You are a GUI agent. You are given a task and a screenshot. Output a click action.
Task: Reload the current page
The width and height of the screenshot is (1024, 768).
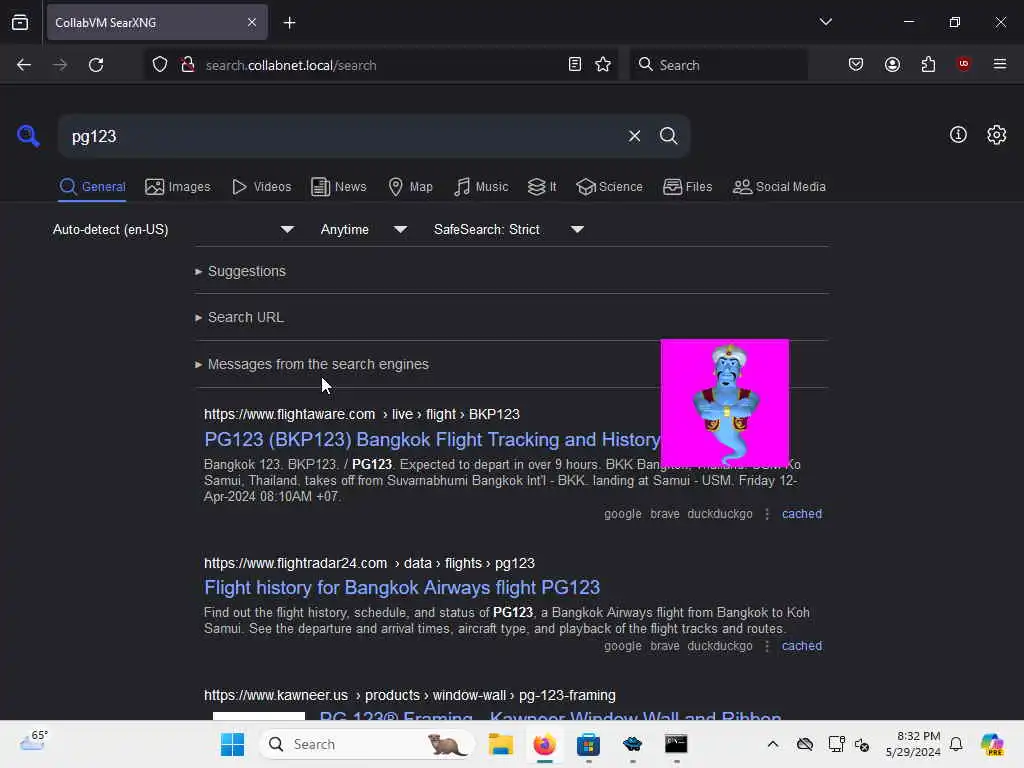(96, 65)
